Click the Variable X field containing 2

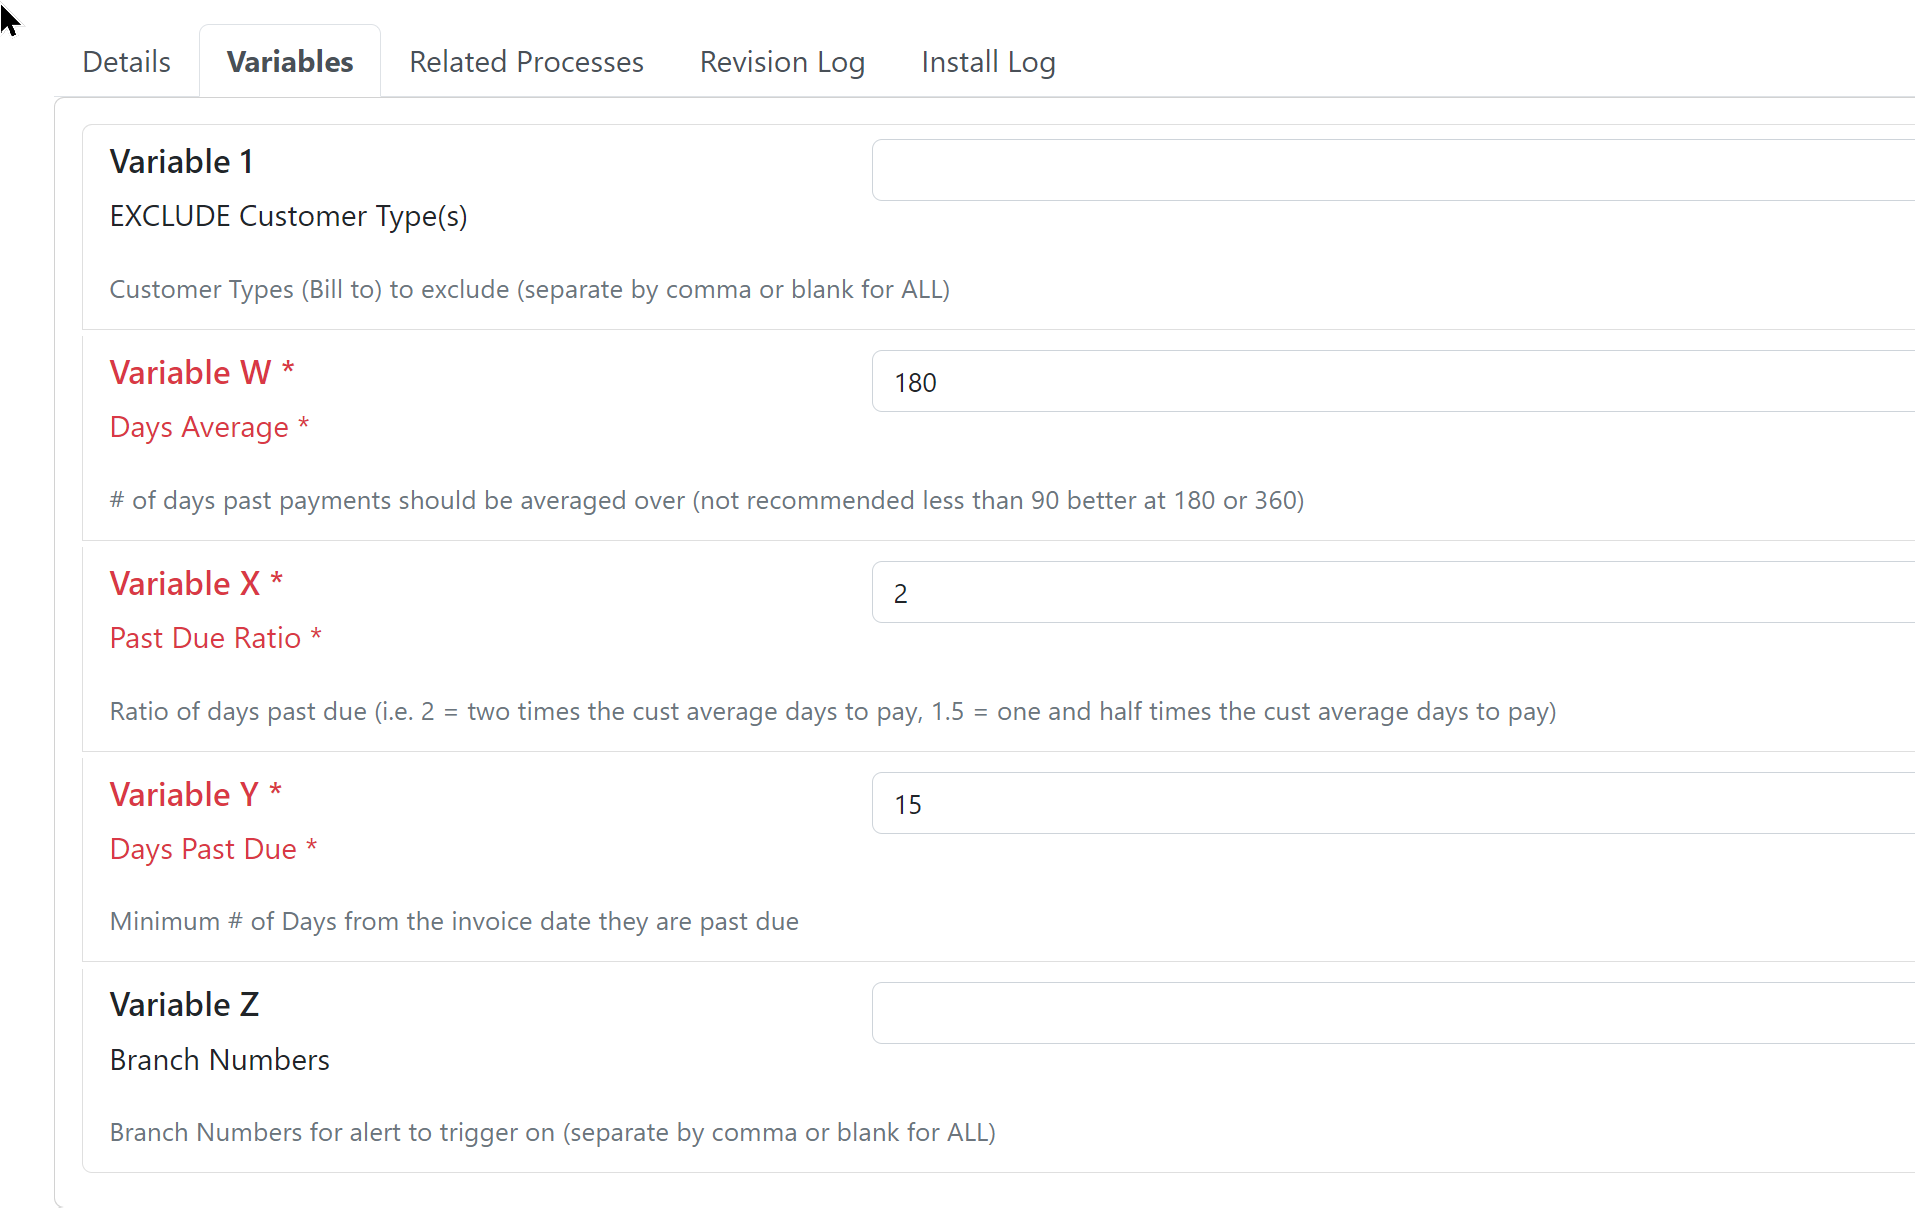pyautogui.click(x=1393, y=592)
